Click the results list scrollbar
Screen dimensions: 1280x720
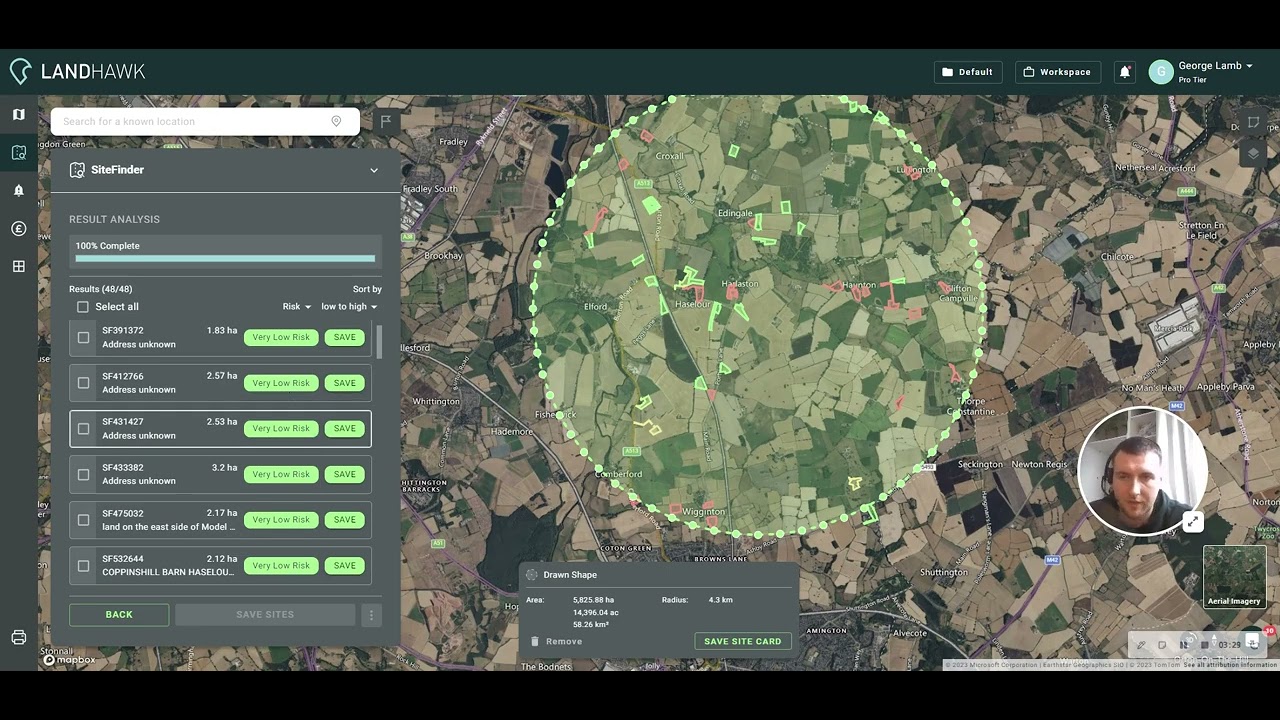(379, 341)
